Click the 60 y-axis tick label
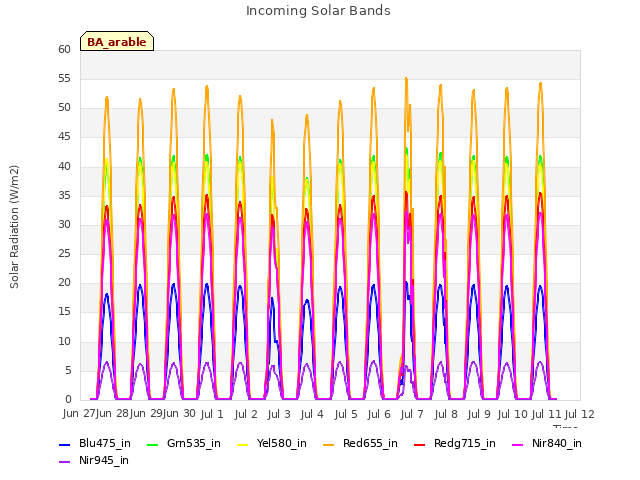Screen dimensions: 640x480 [x=64, y=49]
